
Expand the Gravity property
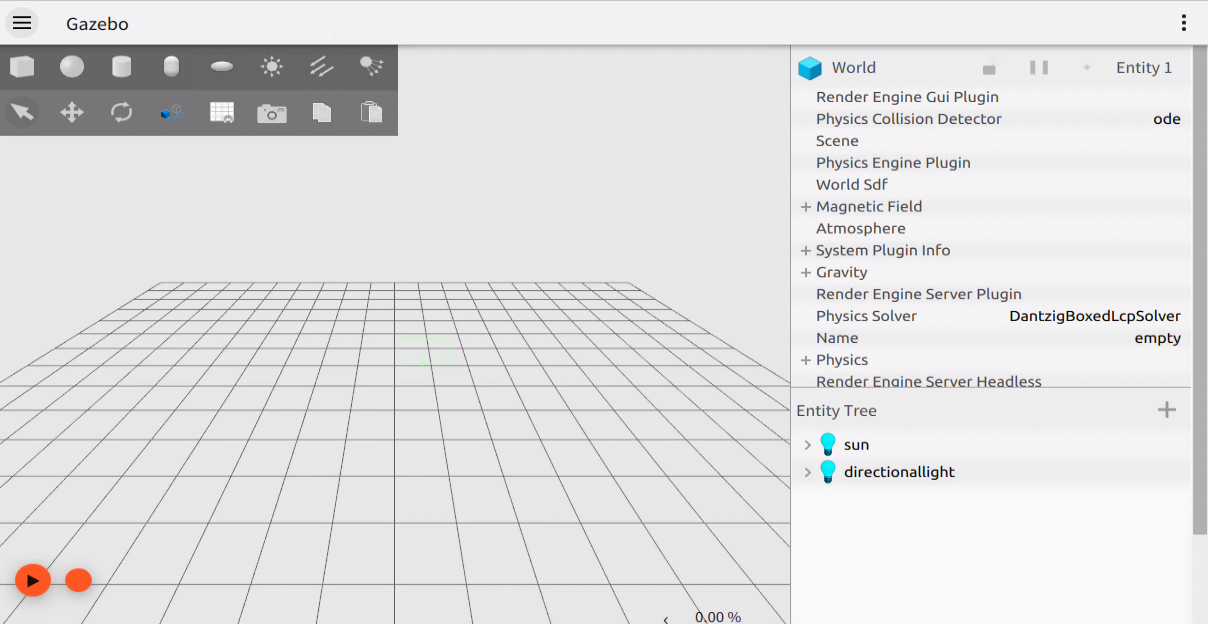coord(805,273)
